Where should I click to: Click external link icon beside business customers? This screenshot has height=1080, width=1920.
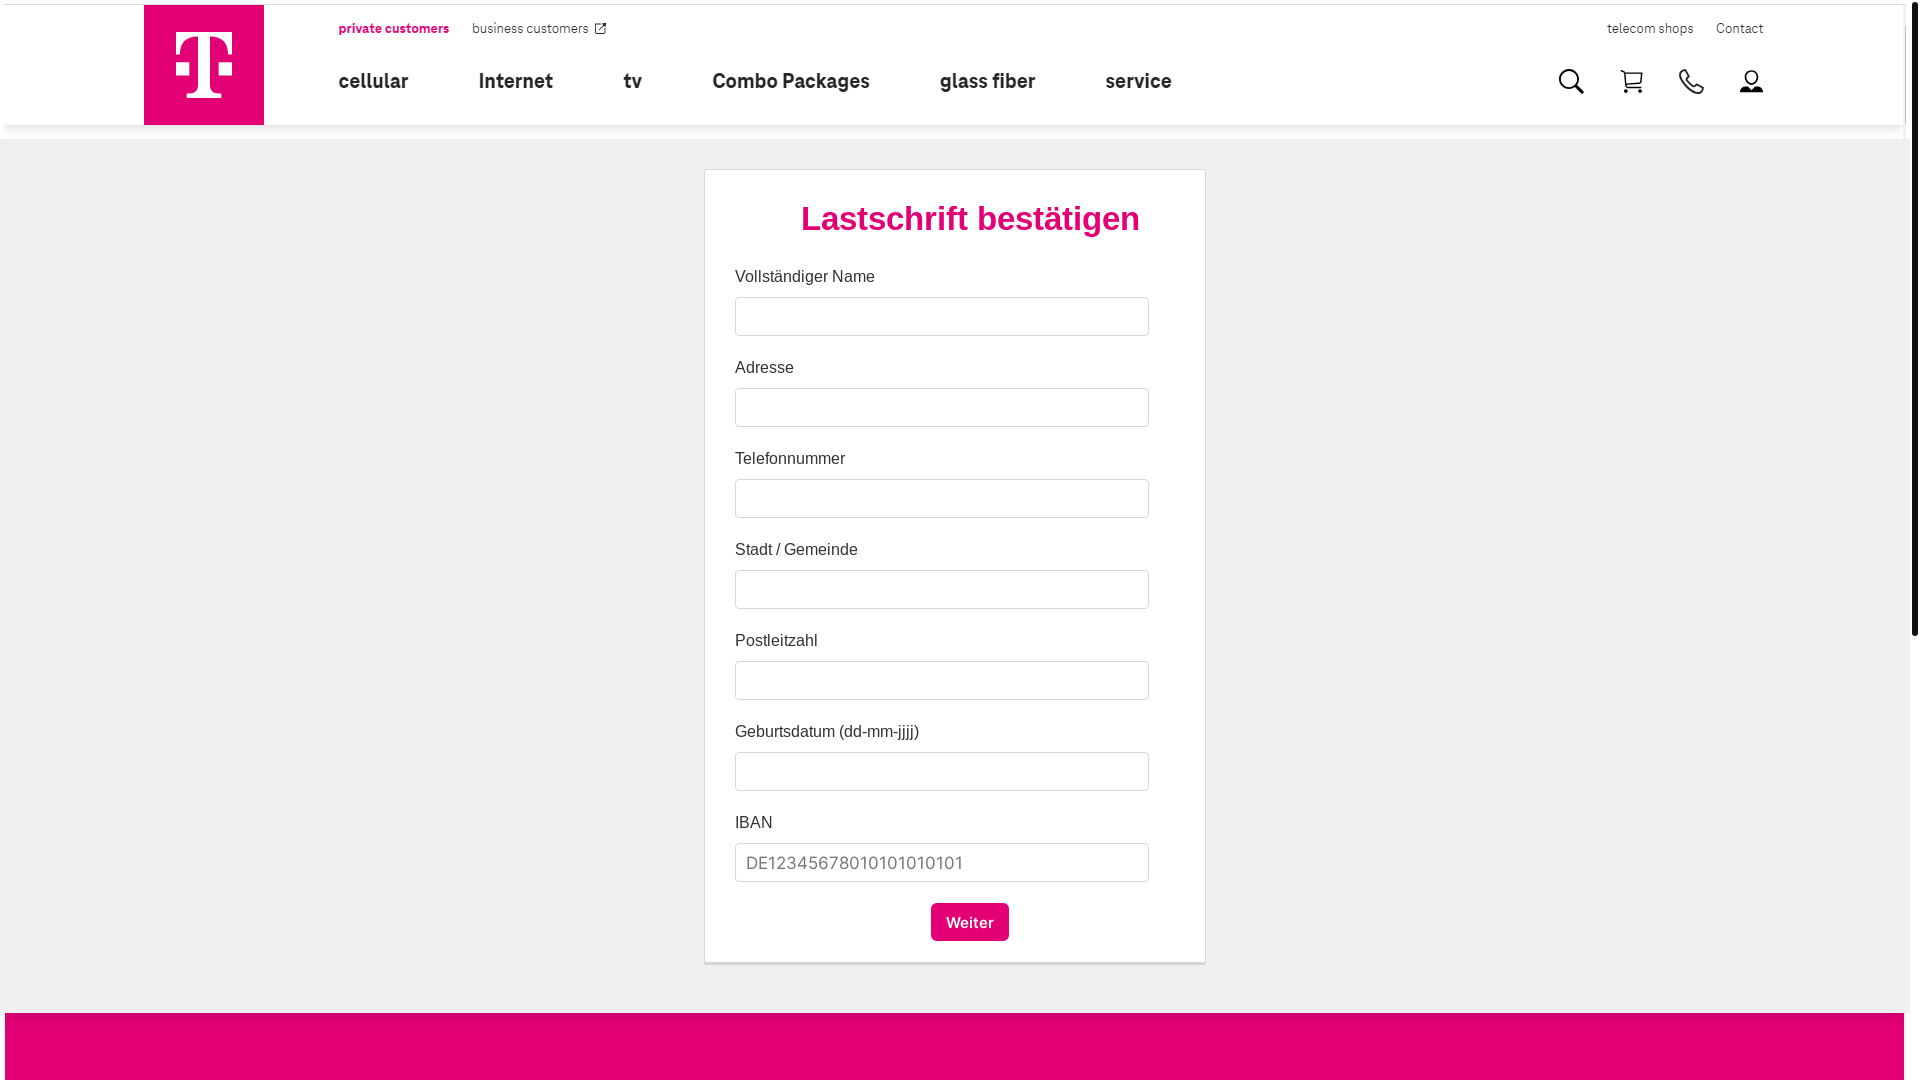[600, 29]
